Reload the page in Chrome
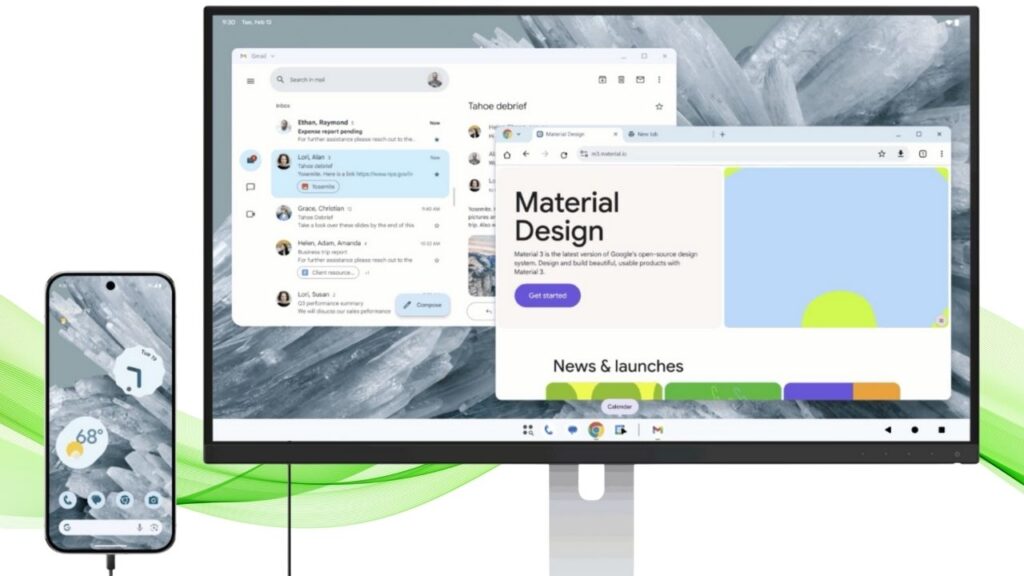This screenshot has height=576, width=1024. coord(564,155)
